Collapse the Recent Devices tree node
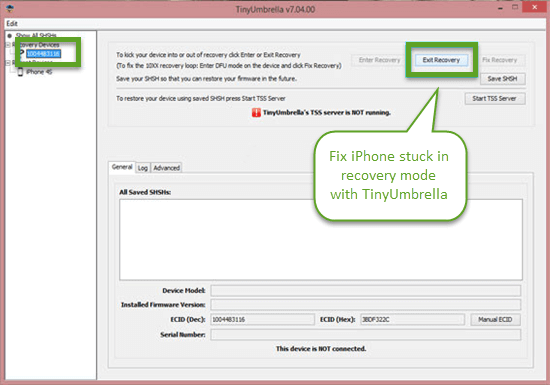 click(8, 63)
